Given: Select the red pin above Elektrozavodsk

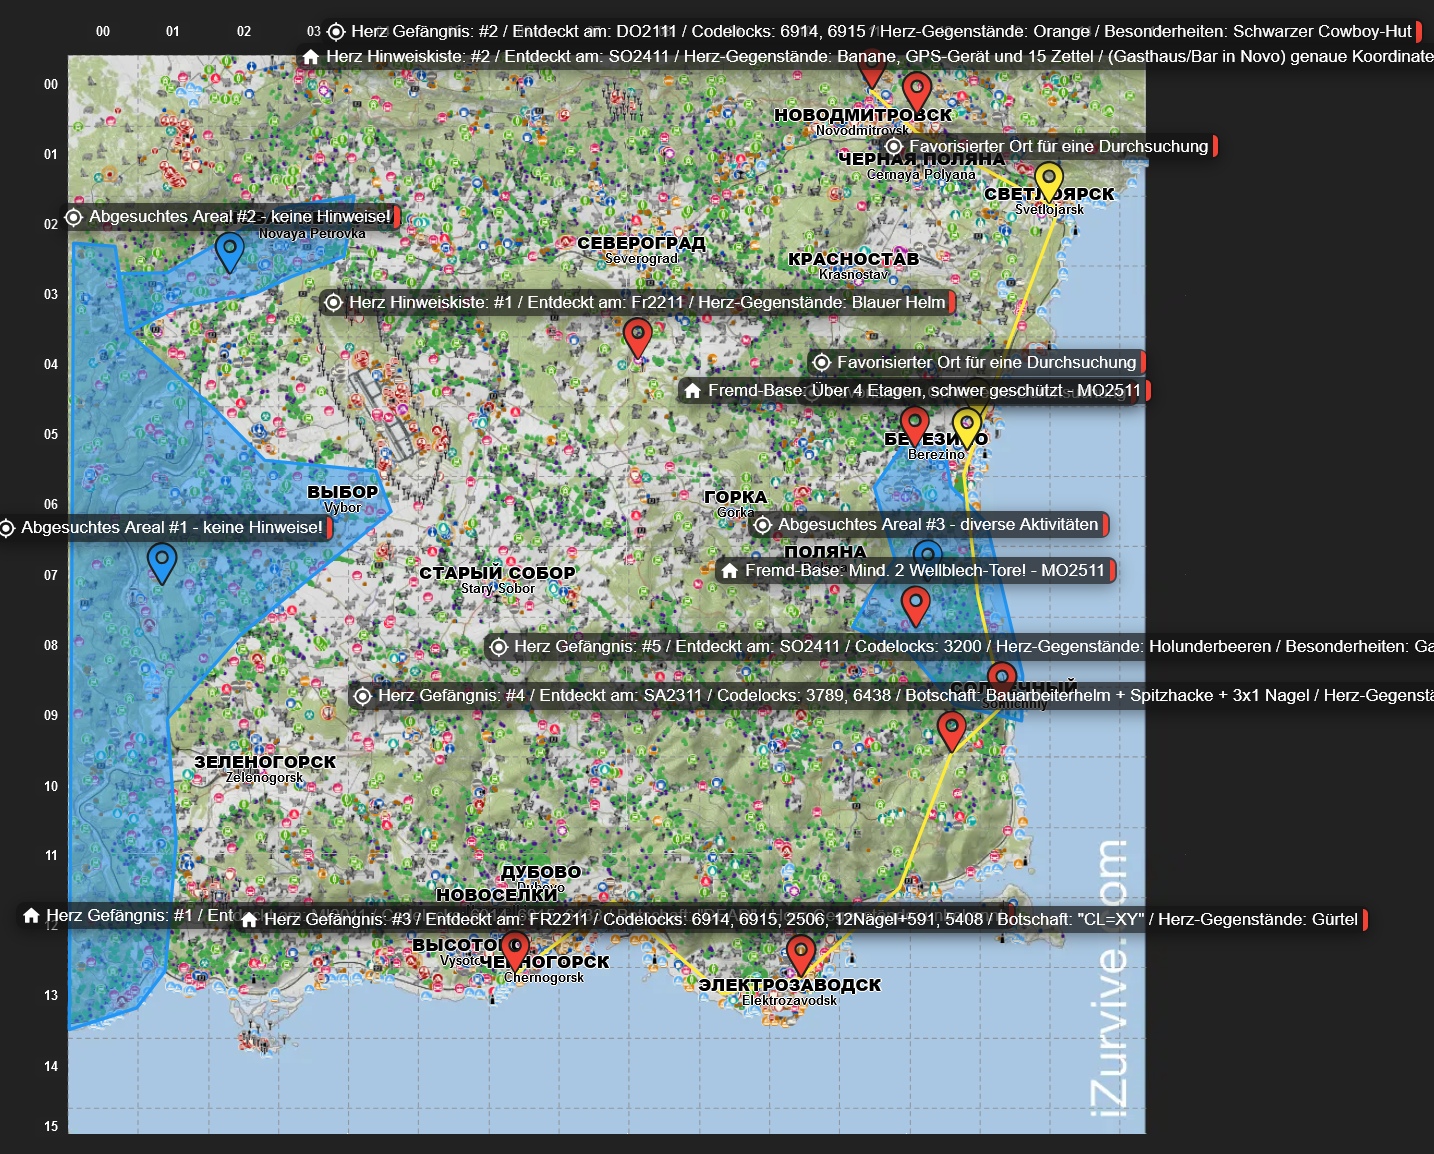Looking at the screenshot, I should coord(800,955).
